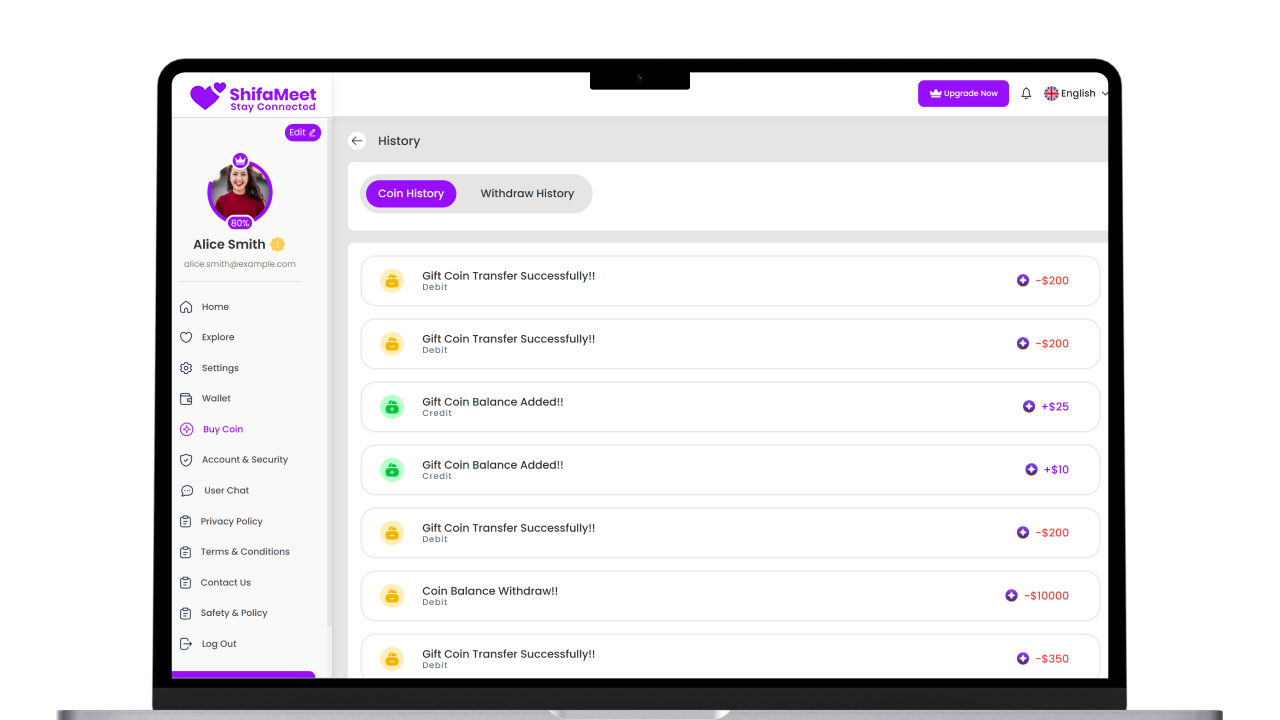Select Buy Coin menu item
1280x720 pixels.
coord(223,430)
